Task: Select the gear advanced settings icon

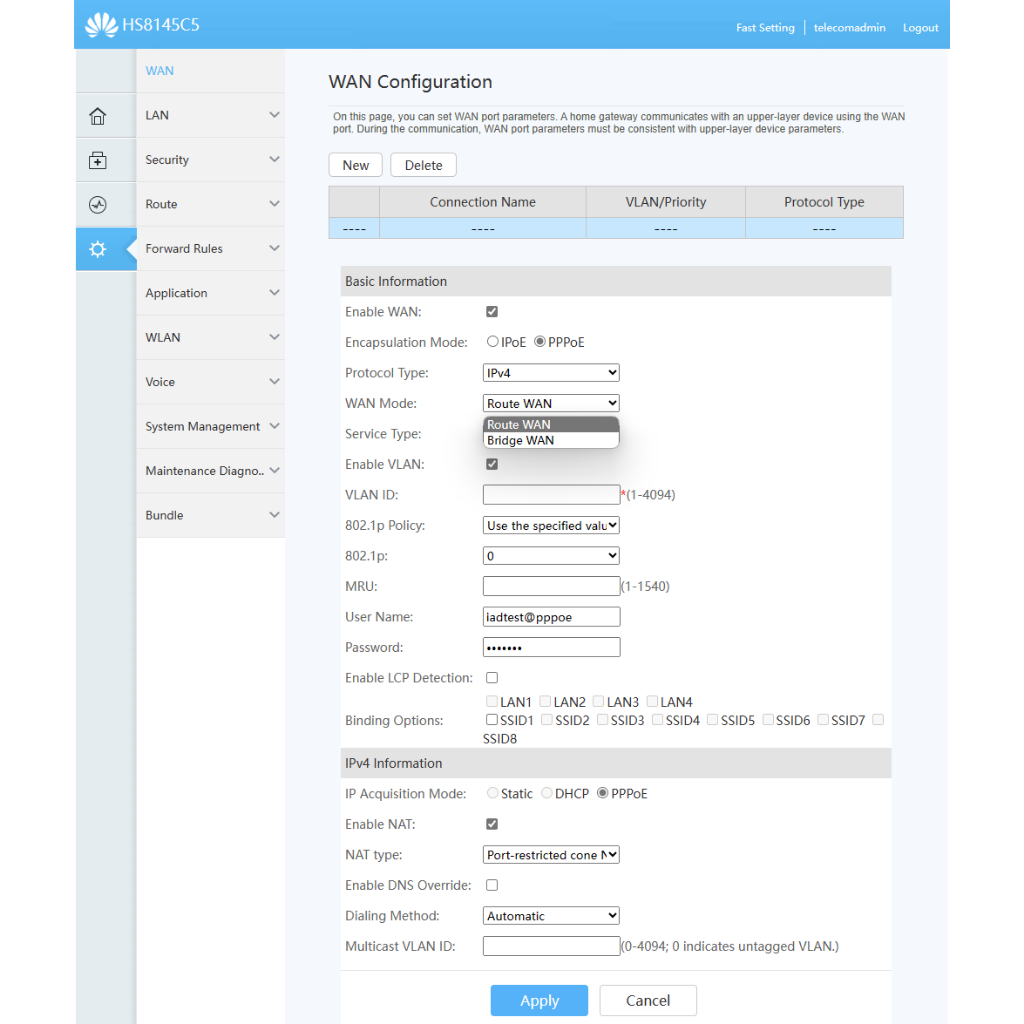Action: click(x=97, y=249)
